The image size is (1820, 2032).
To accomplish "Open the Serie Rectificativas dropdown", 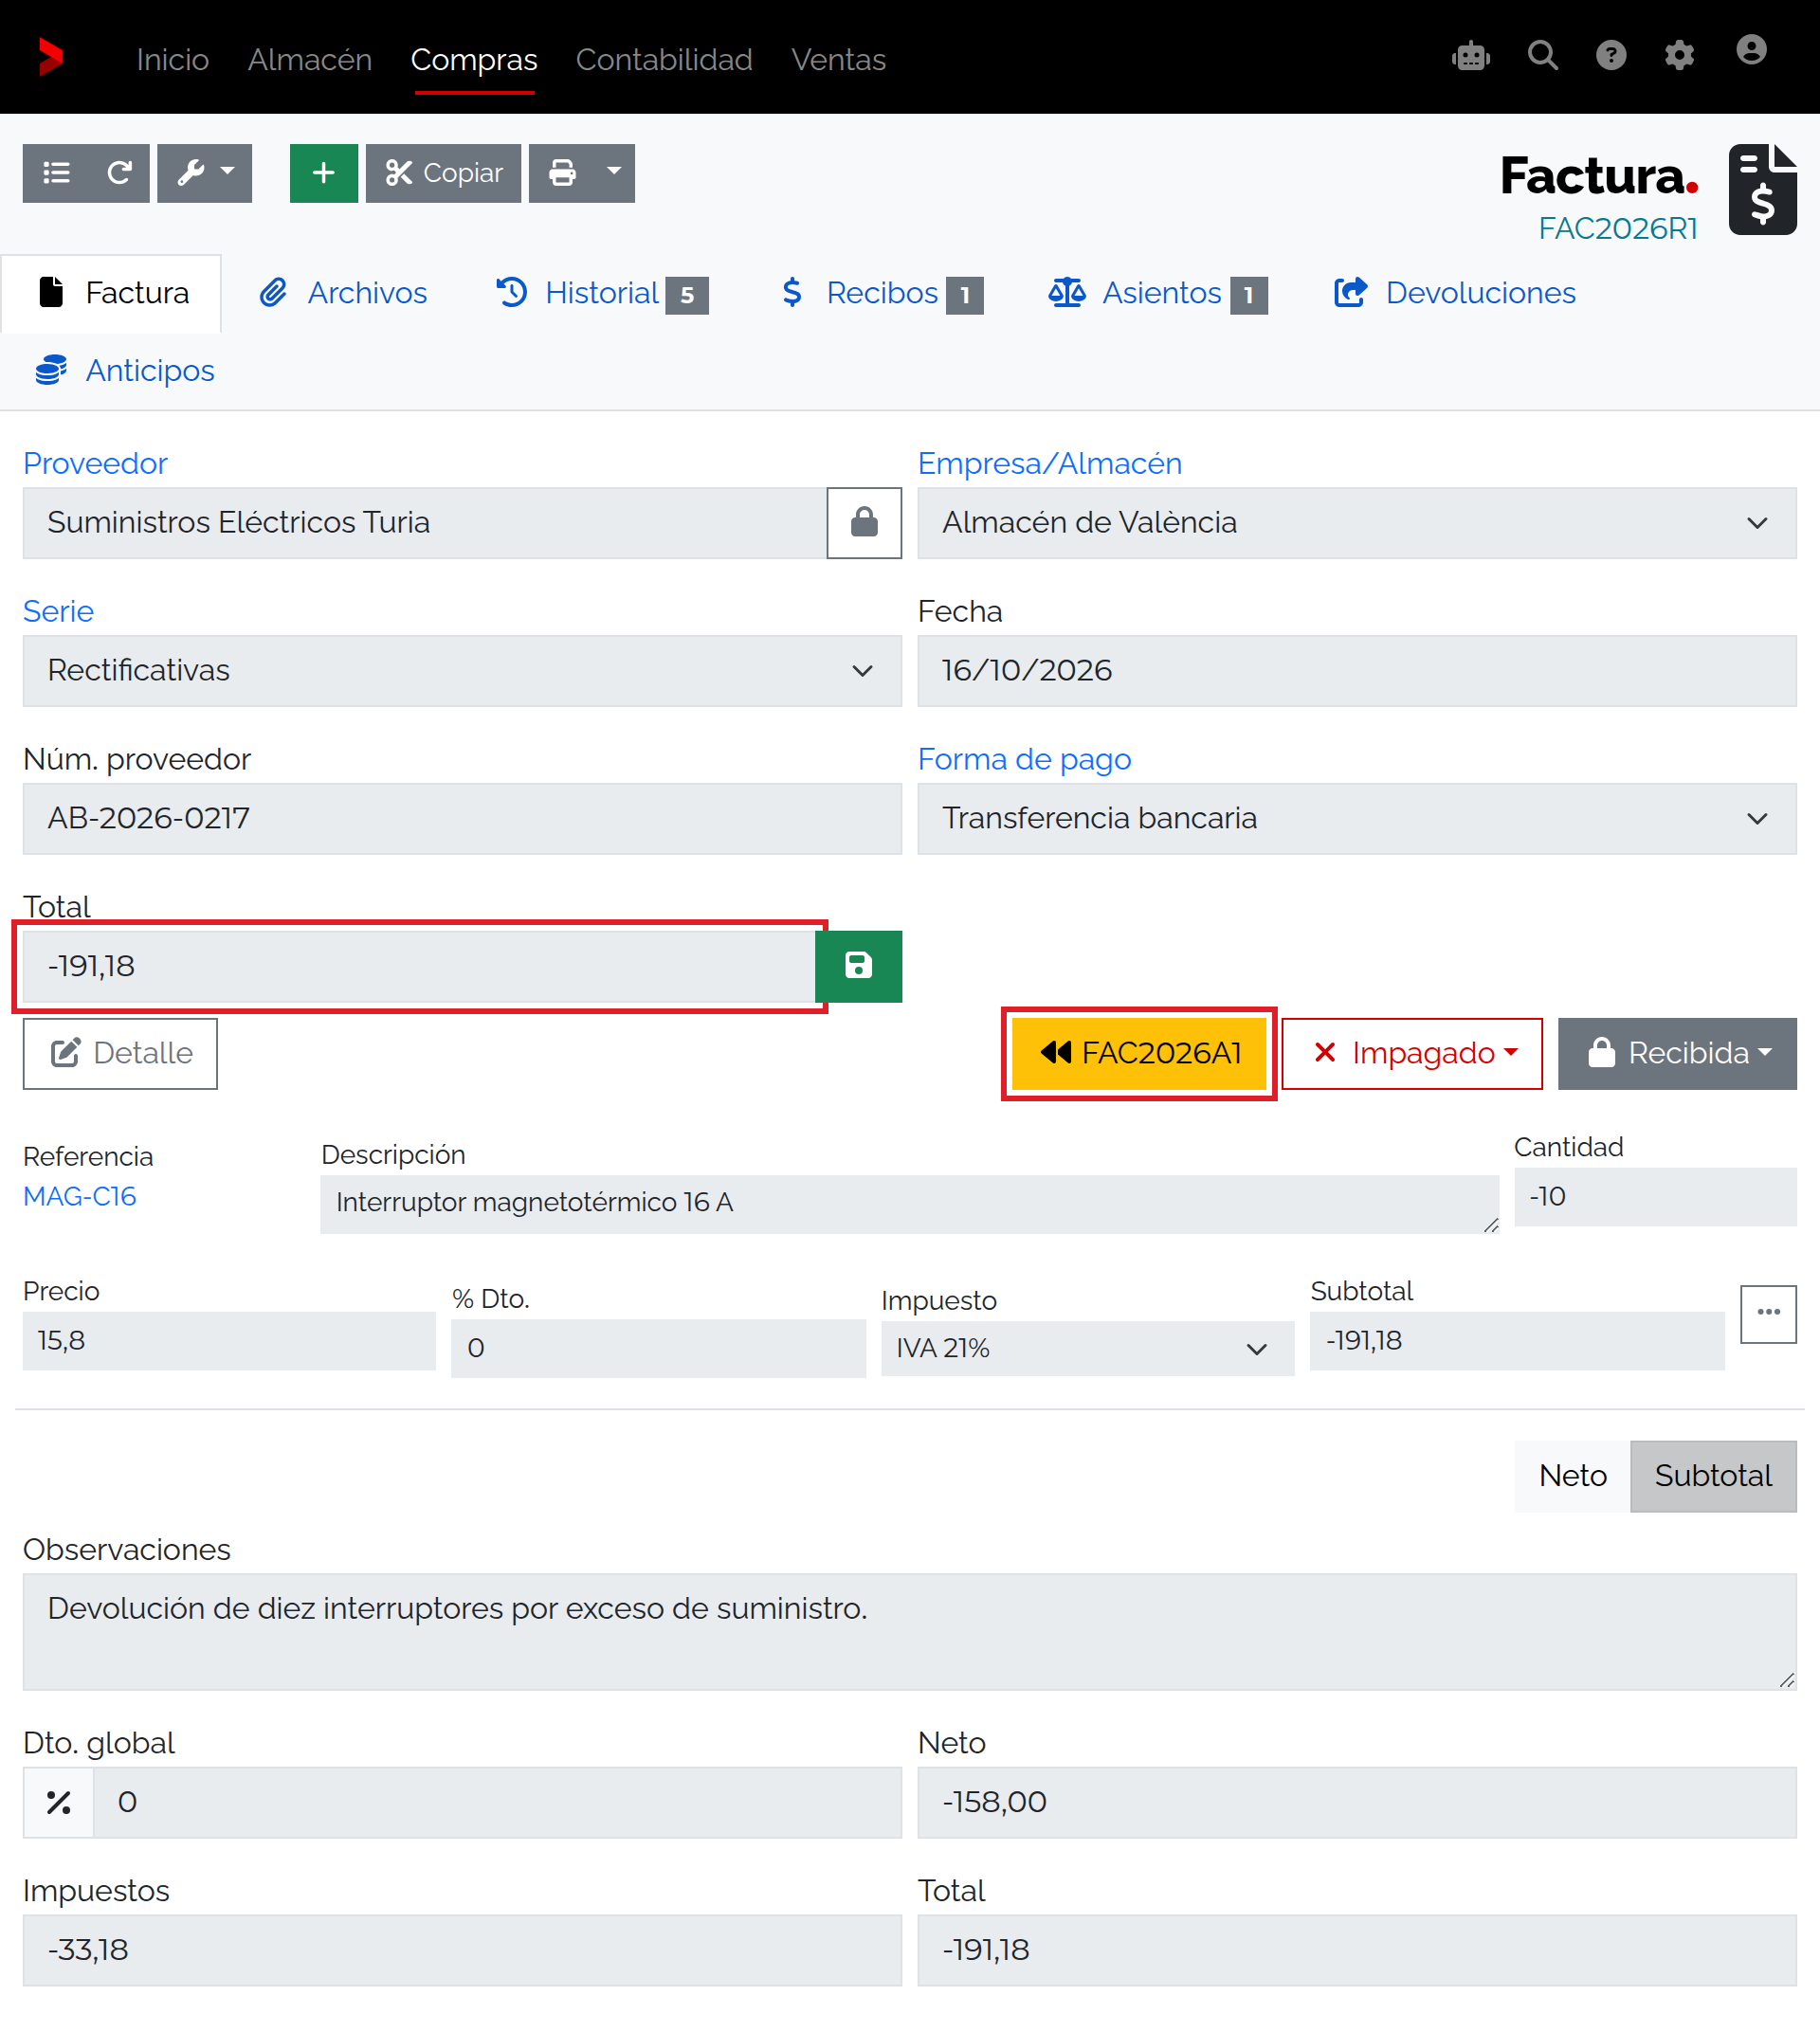I will pyautogui.click(x=462, y=671).
